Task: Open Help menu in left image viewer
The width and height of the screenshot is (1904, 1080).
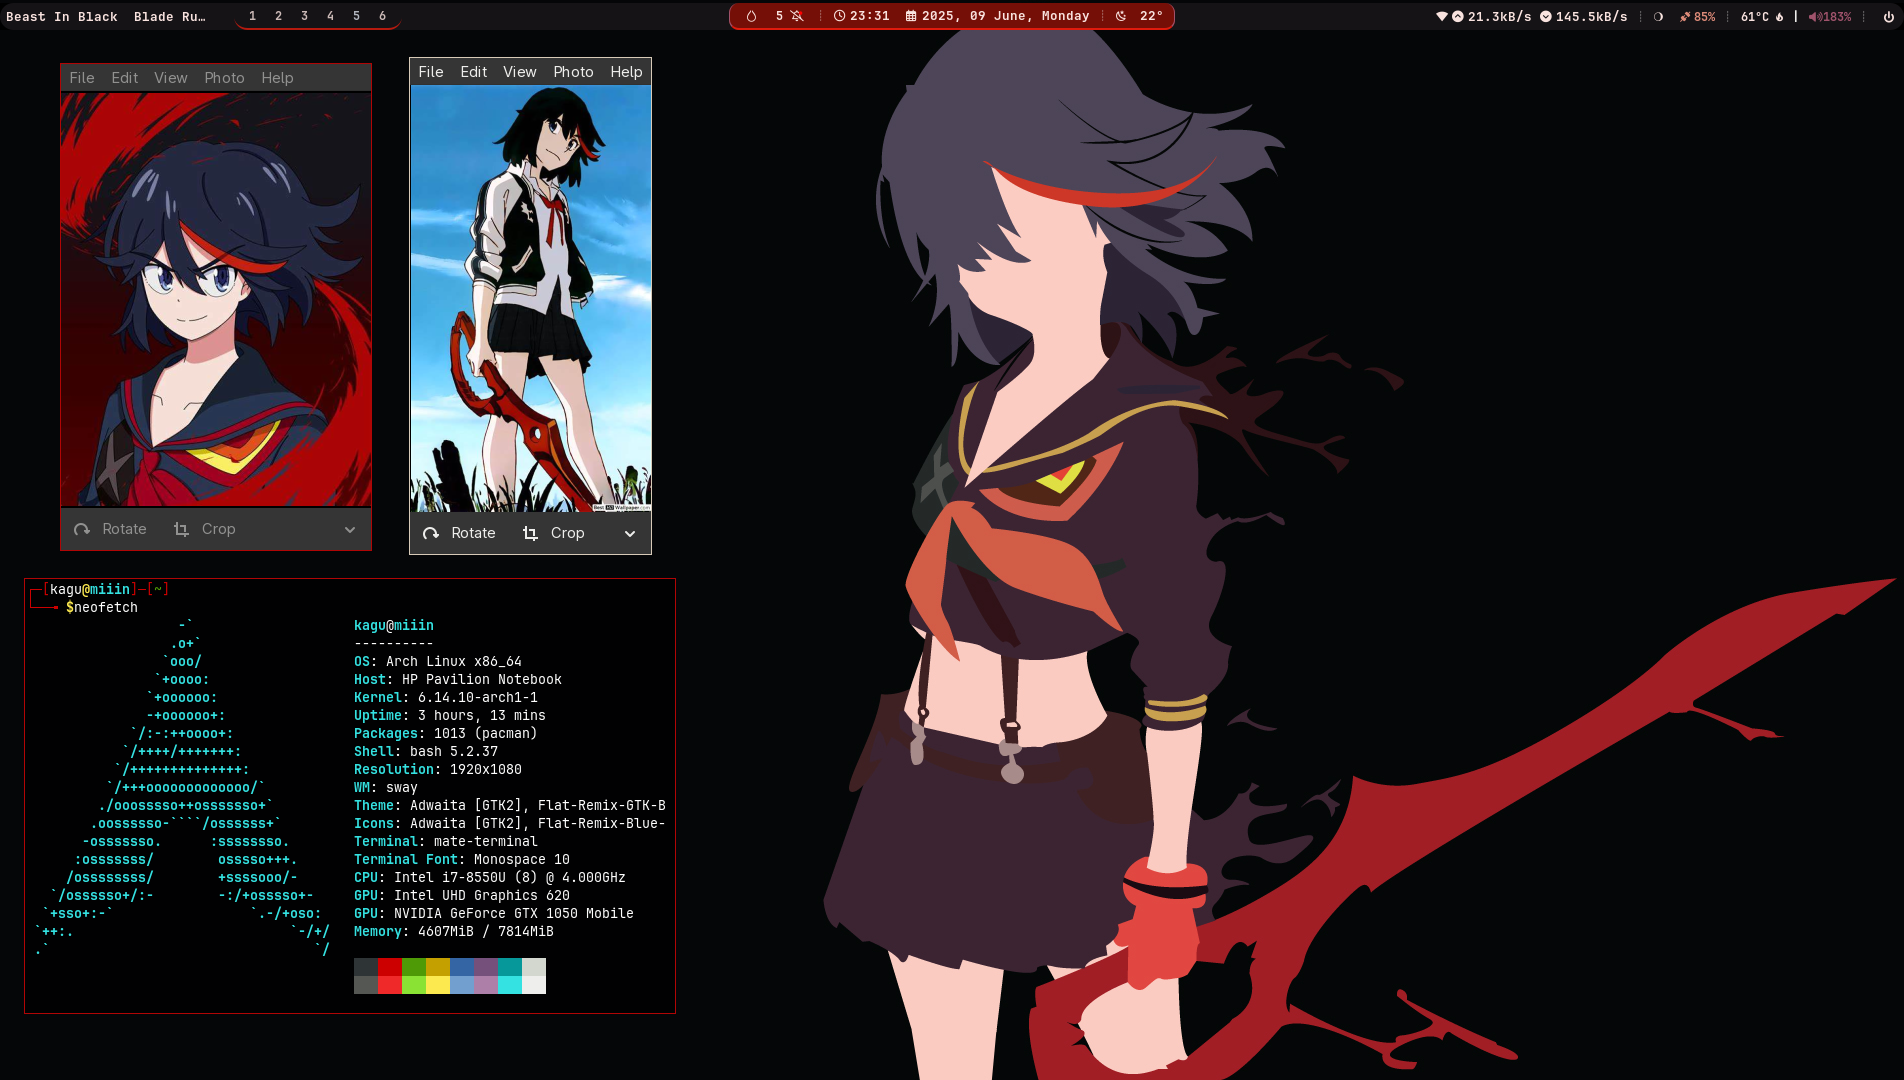Action: click(x=278, y=78)
